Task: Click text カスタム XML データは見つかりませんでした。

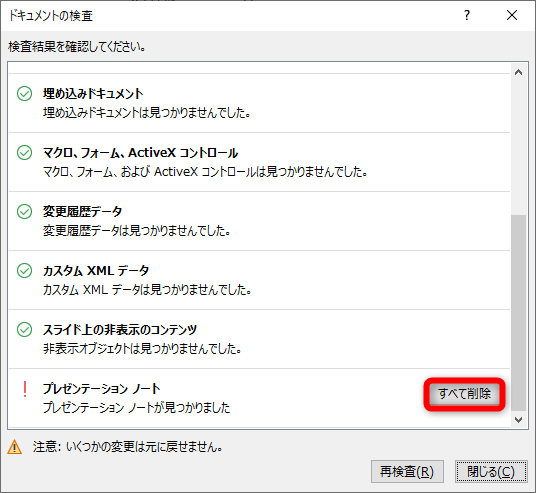Action: tap(147, 290)
